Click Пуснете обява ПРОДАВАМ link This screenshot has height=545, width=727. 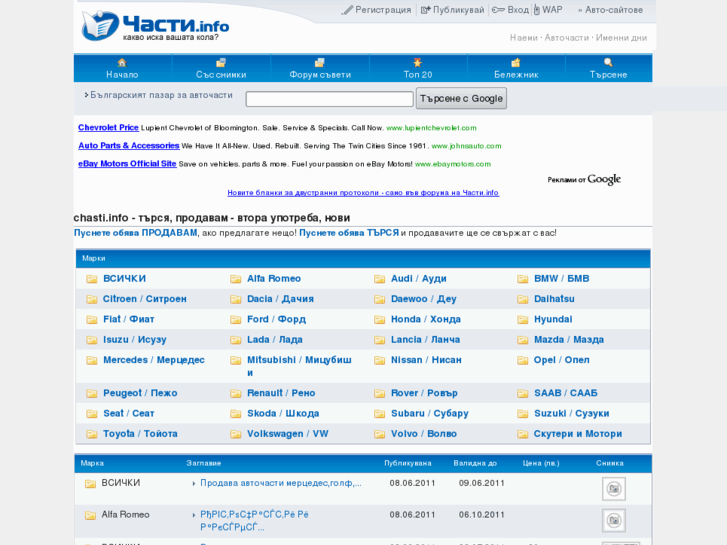pos(135,233)
